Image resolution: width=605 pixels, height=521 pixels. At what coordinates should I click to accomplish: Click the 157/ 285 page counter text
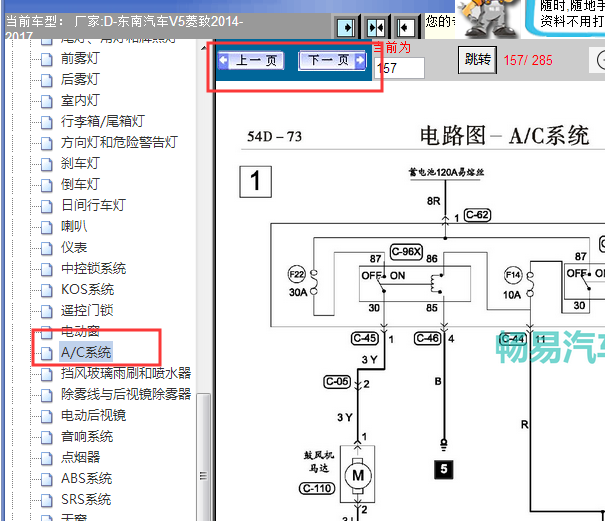(528, 60)
